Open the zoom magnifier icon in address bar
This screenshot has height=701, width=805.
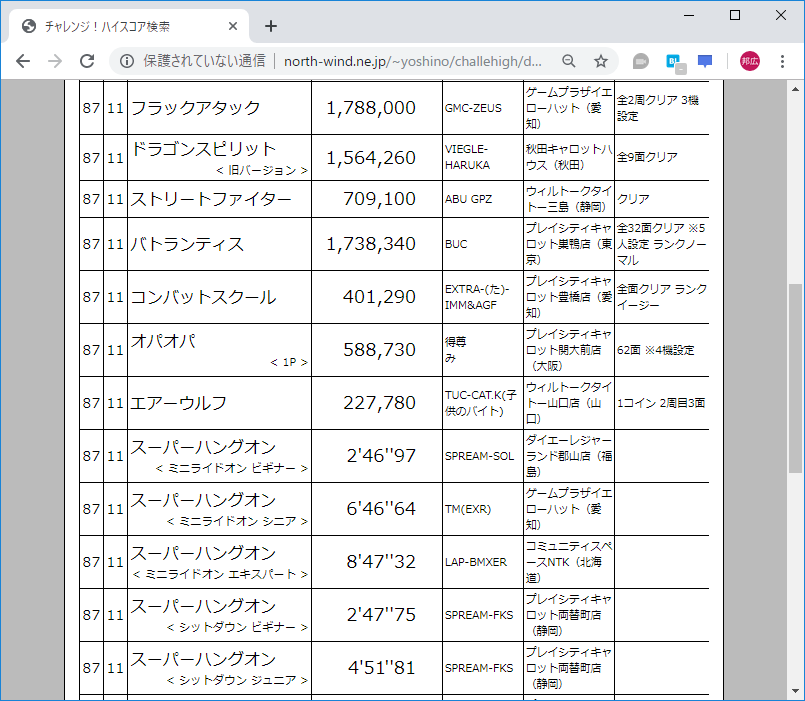click(x=568, y=61)
